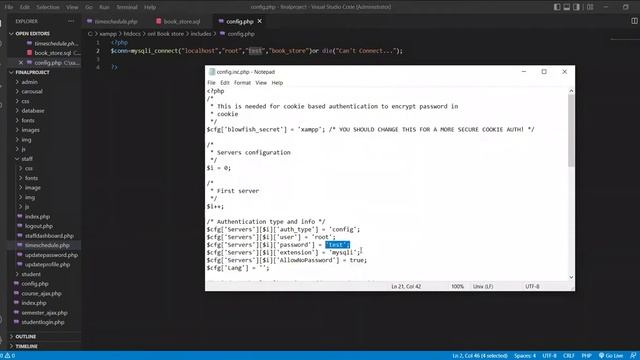640x360 pixels.
Task: Click line and column status in VS Code
Action: point(480,356)
